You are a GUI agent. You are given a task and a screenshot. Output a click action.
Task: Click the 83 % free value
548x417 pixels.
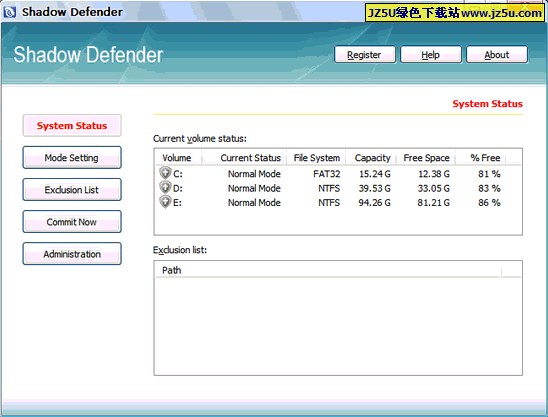(x=489, y=188)
